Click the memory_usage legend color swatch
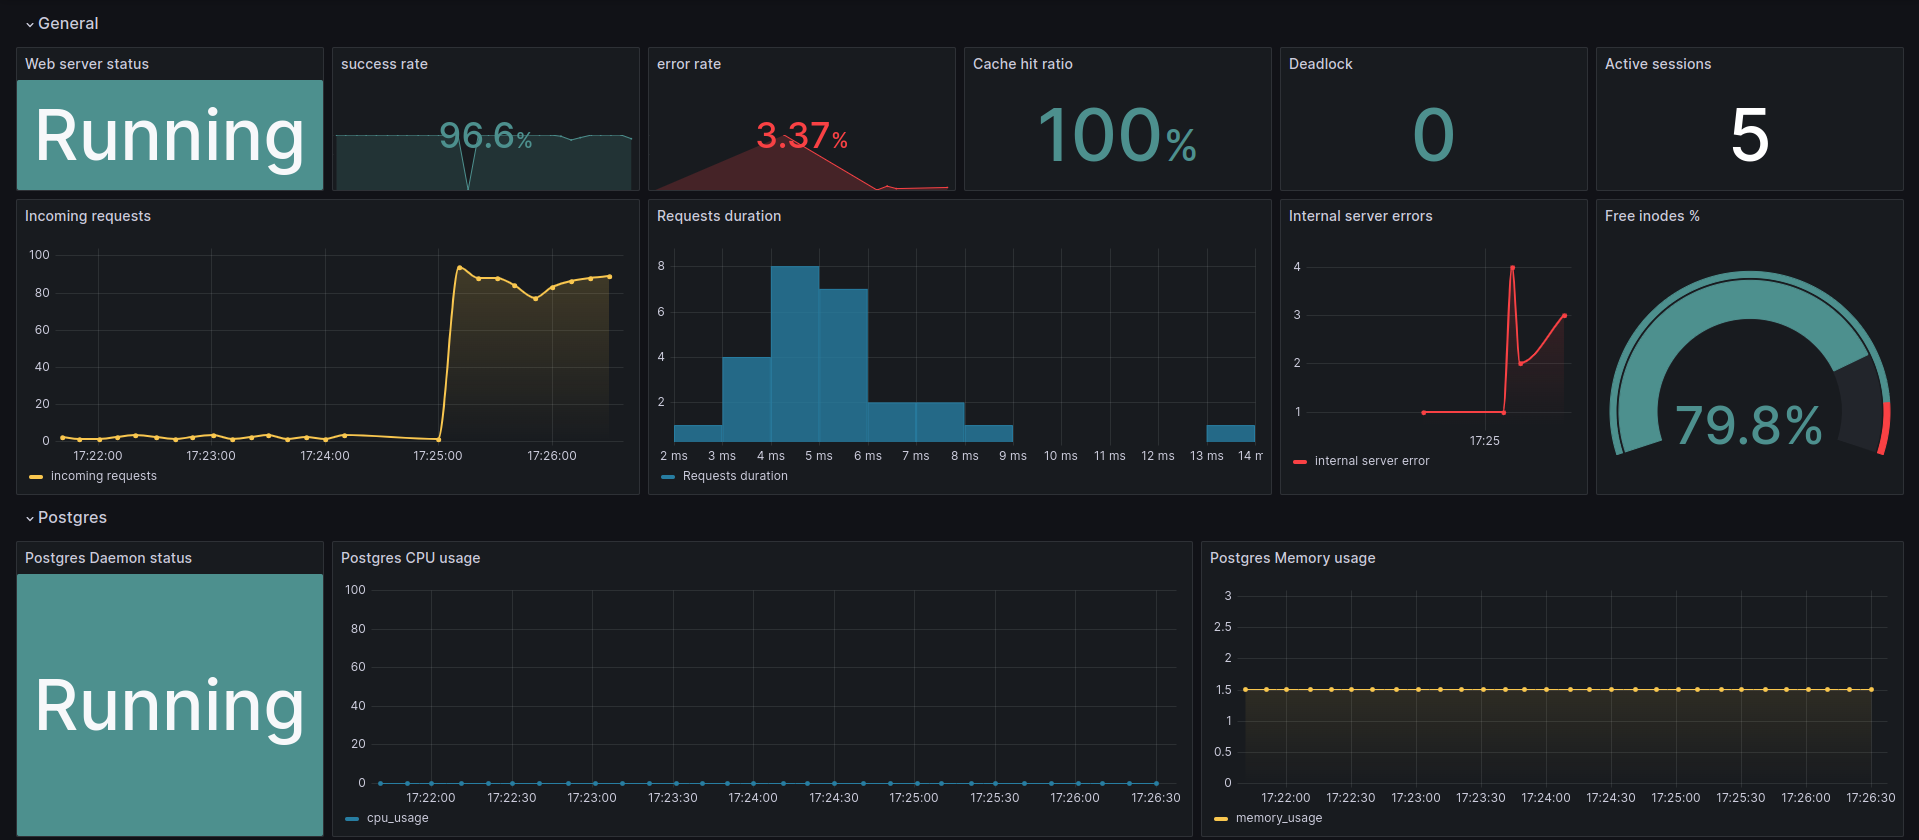The height and width of the screenshot is (840, 1919). click(x=1221, y=819)
